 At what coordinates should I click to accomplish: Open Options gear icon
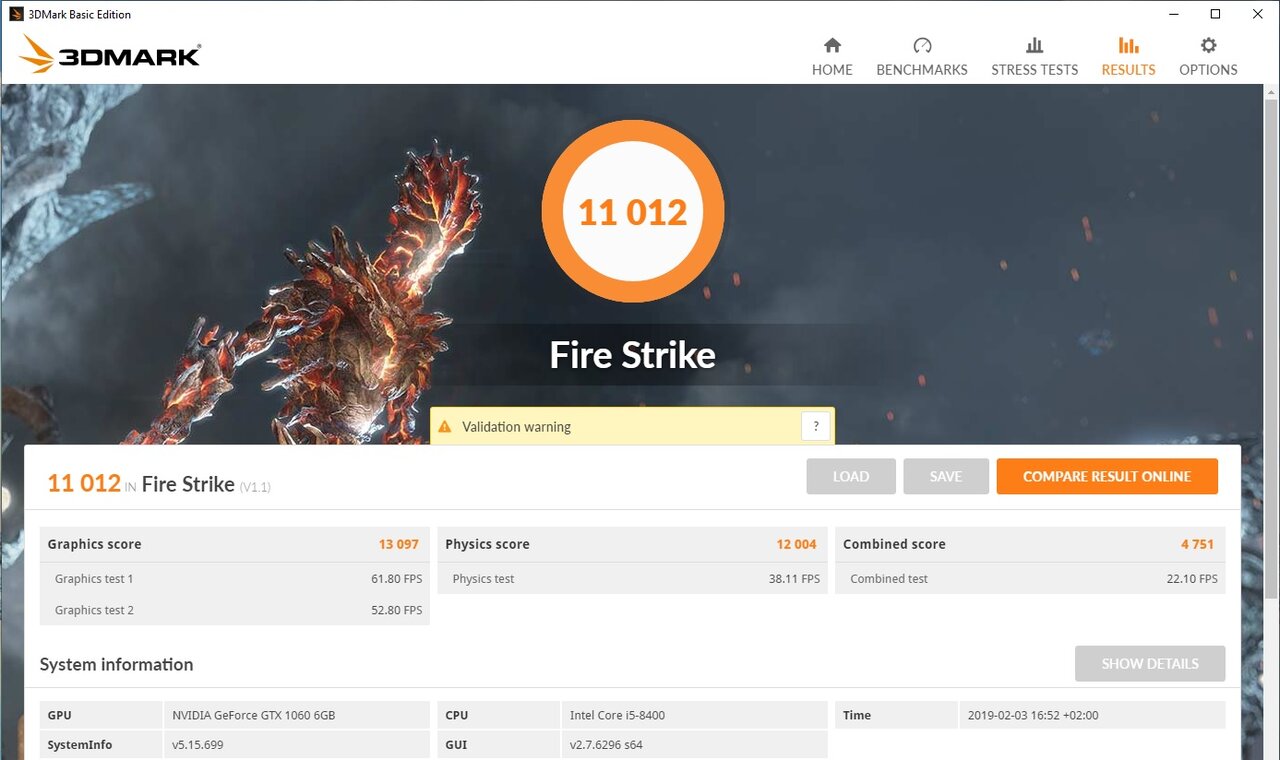click(1208, 45)
